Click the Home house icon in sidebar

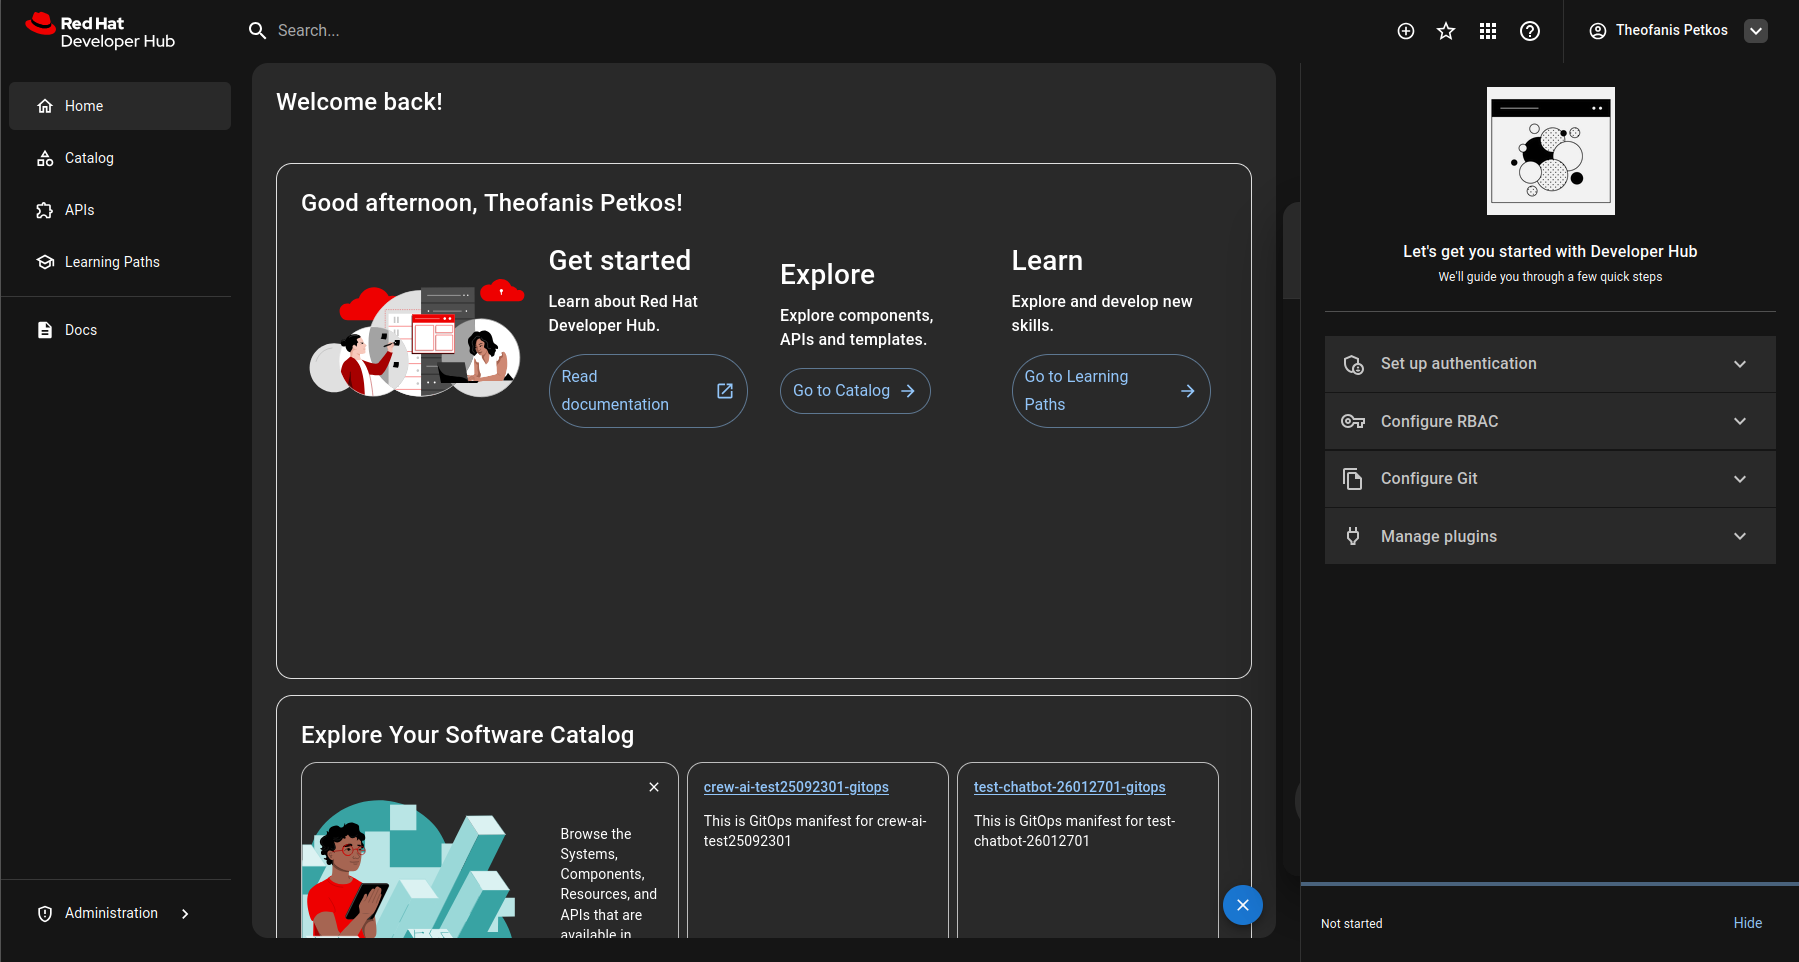click(45, 106)
